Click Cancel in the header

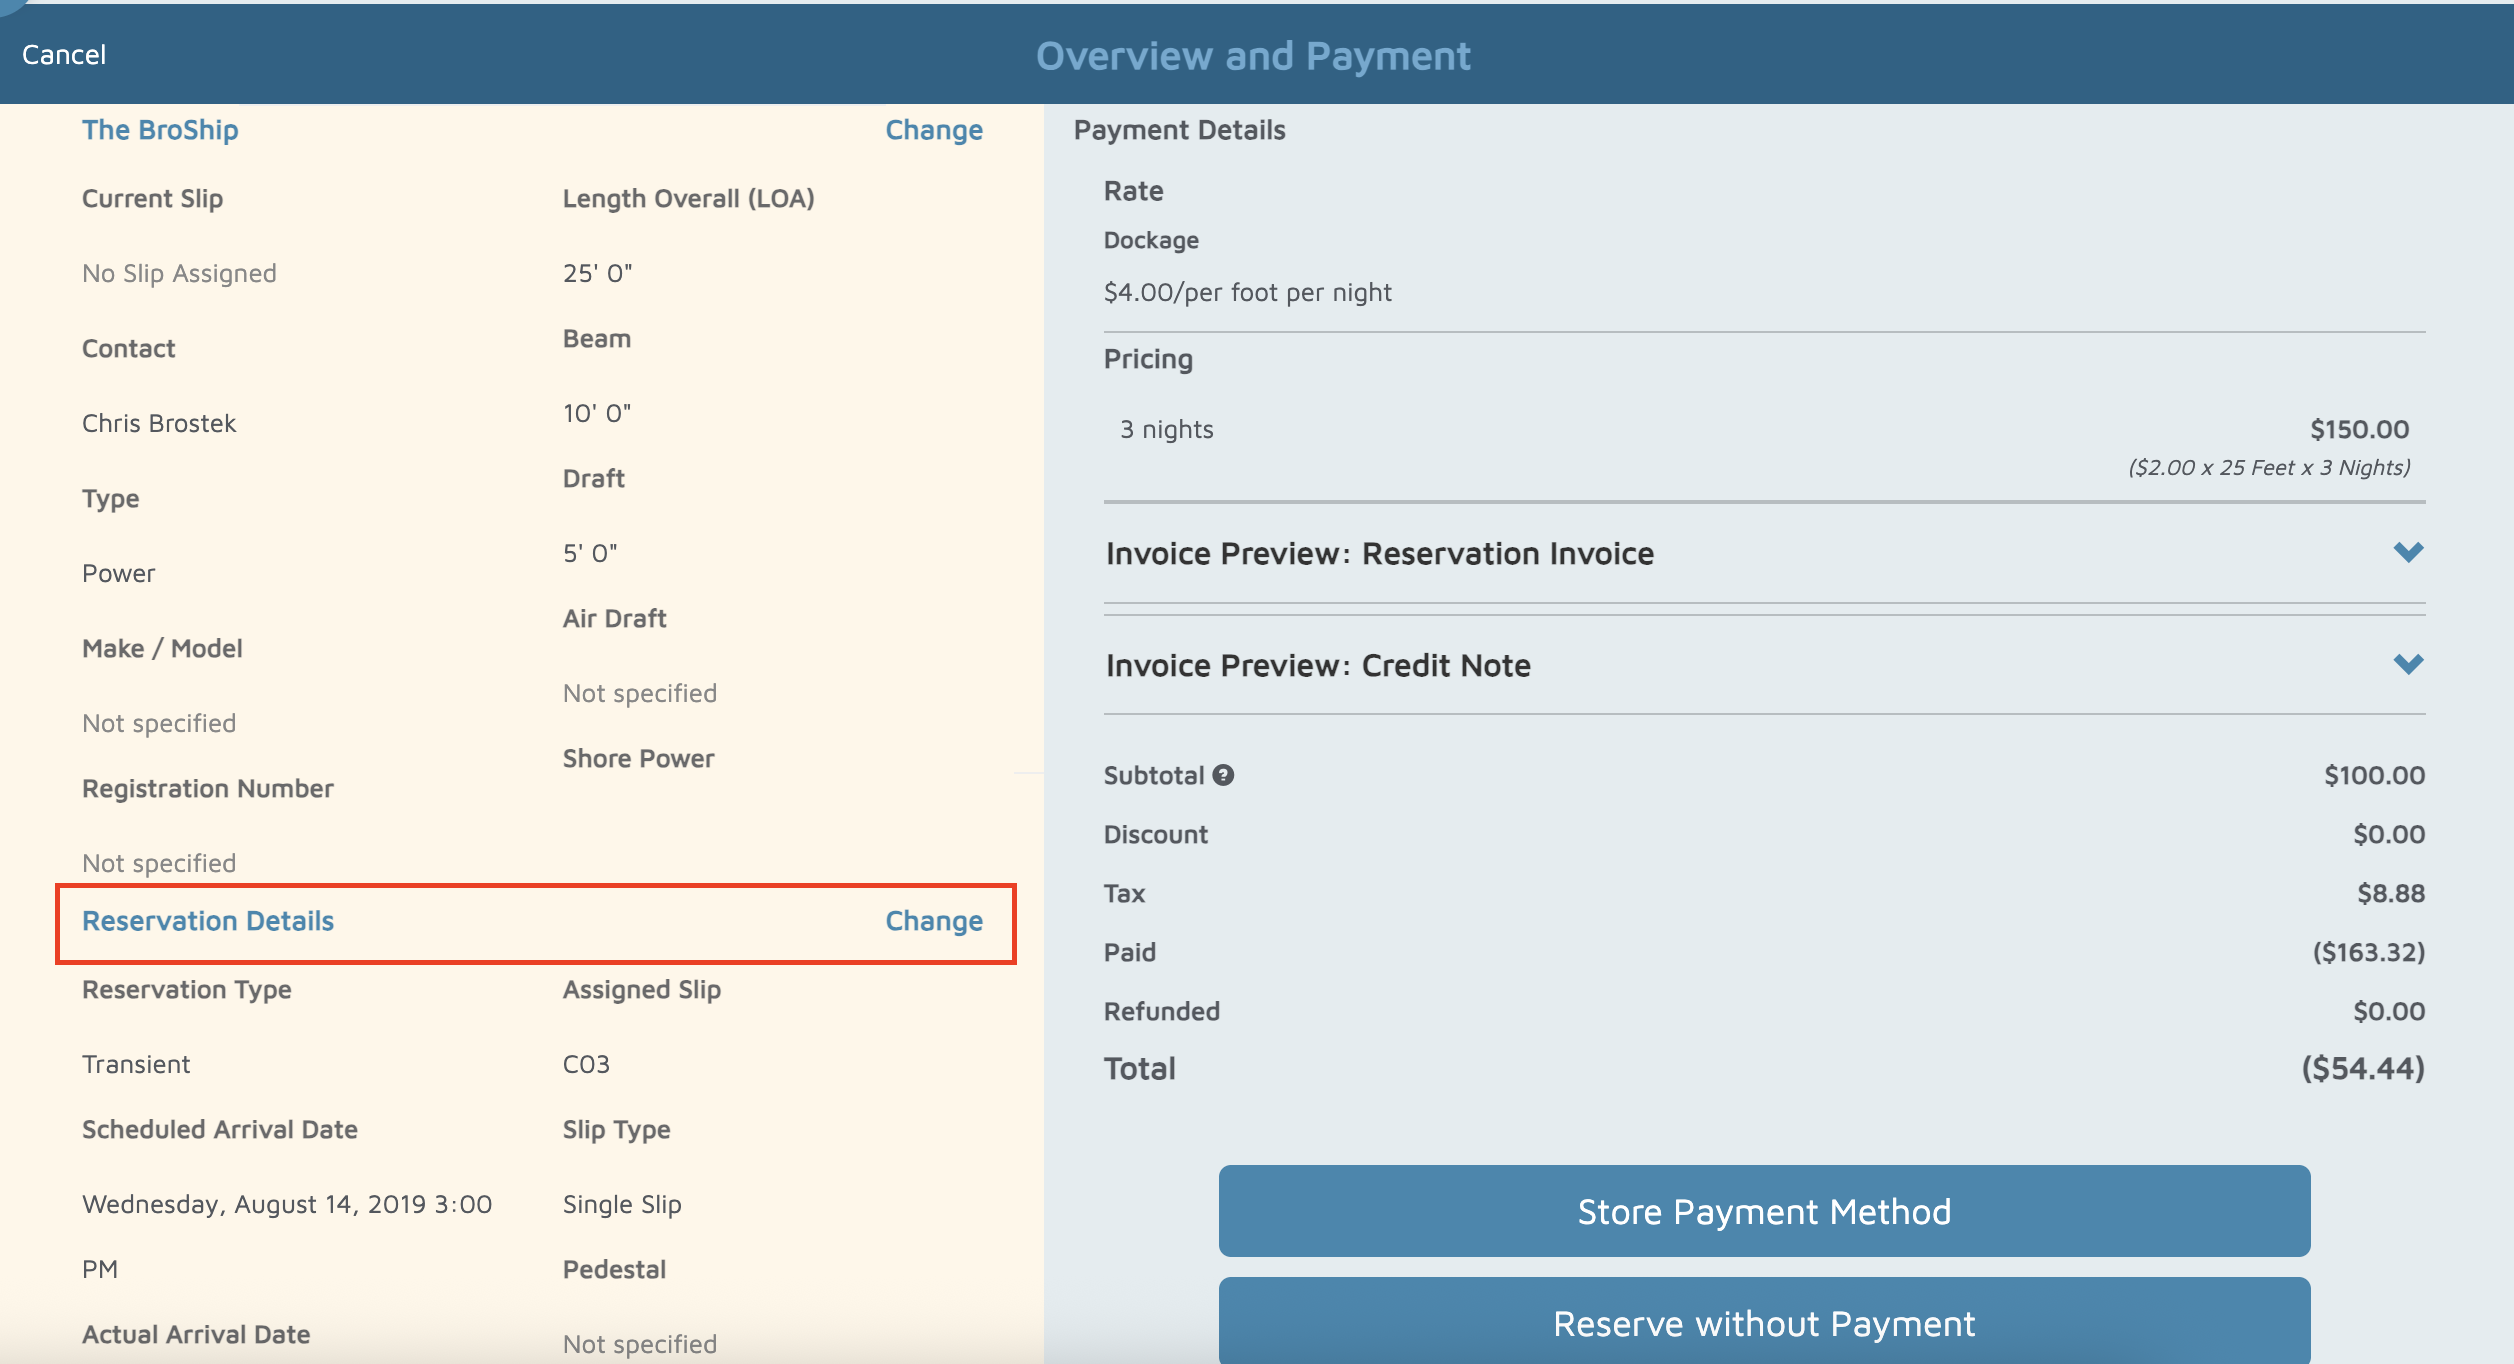tap(64, 55)
